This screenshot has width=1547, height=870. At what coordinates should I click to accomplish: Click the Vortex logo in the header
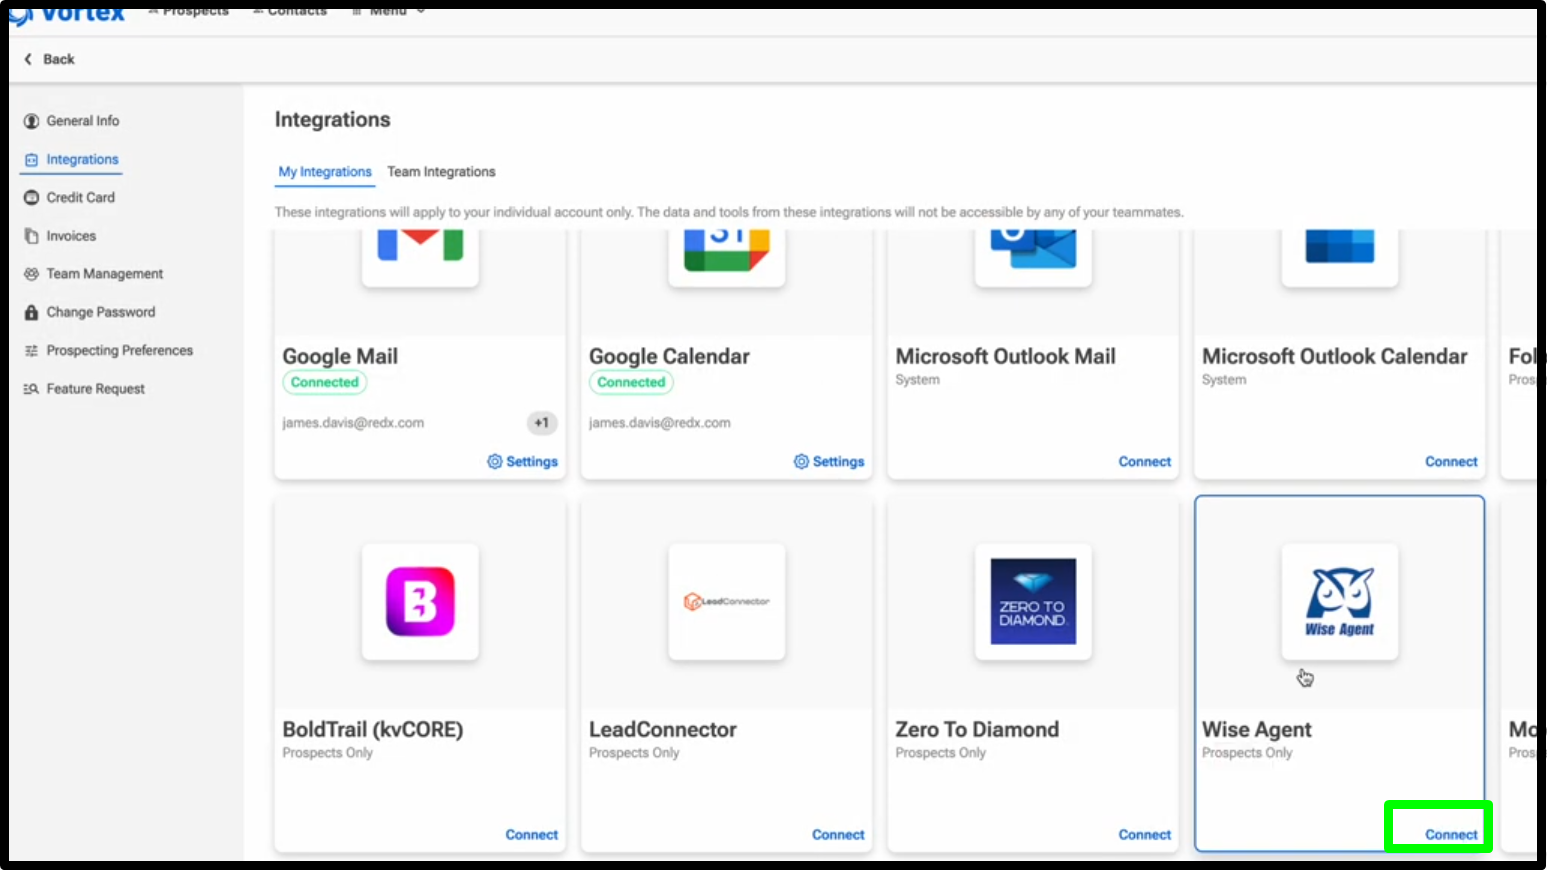[x=68, y=14]
